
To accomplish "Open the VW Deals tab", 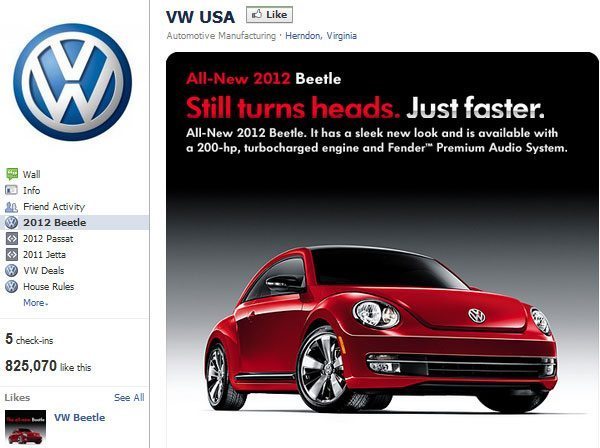I will 44,270.
